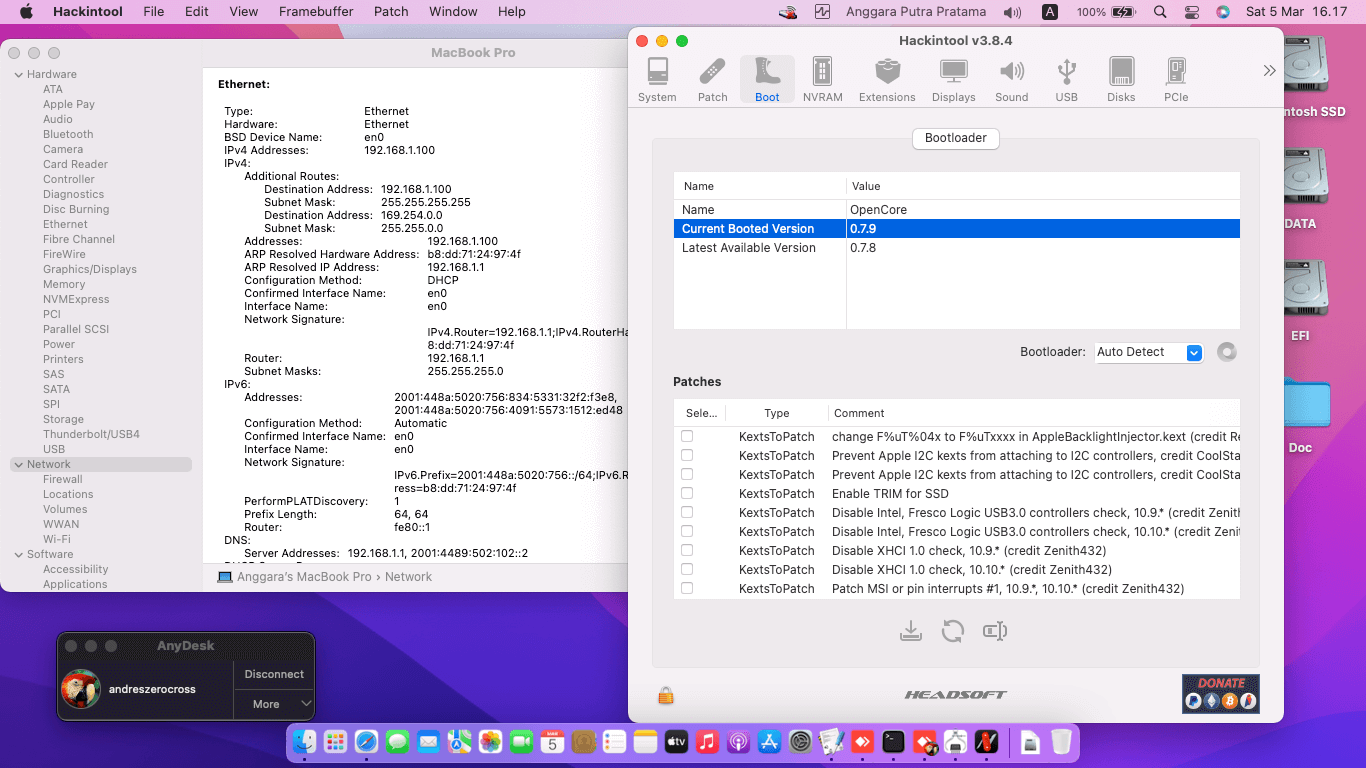This screenshot has height=768, width=1366.
Task: Select Wi-Fi under Network in sidebar
Action: point(57,539)
